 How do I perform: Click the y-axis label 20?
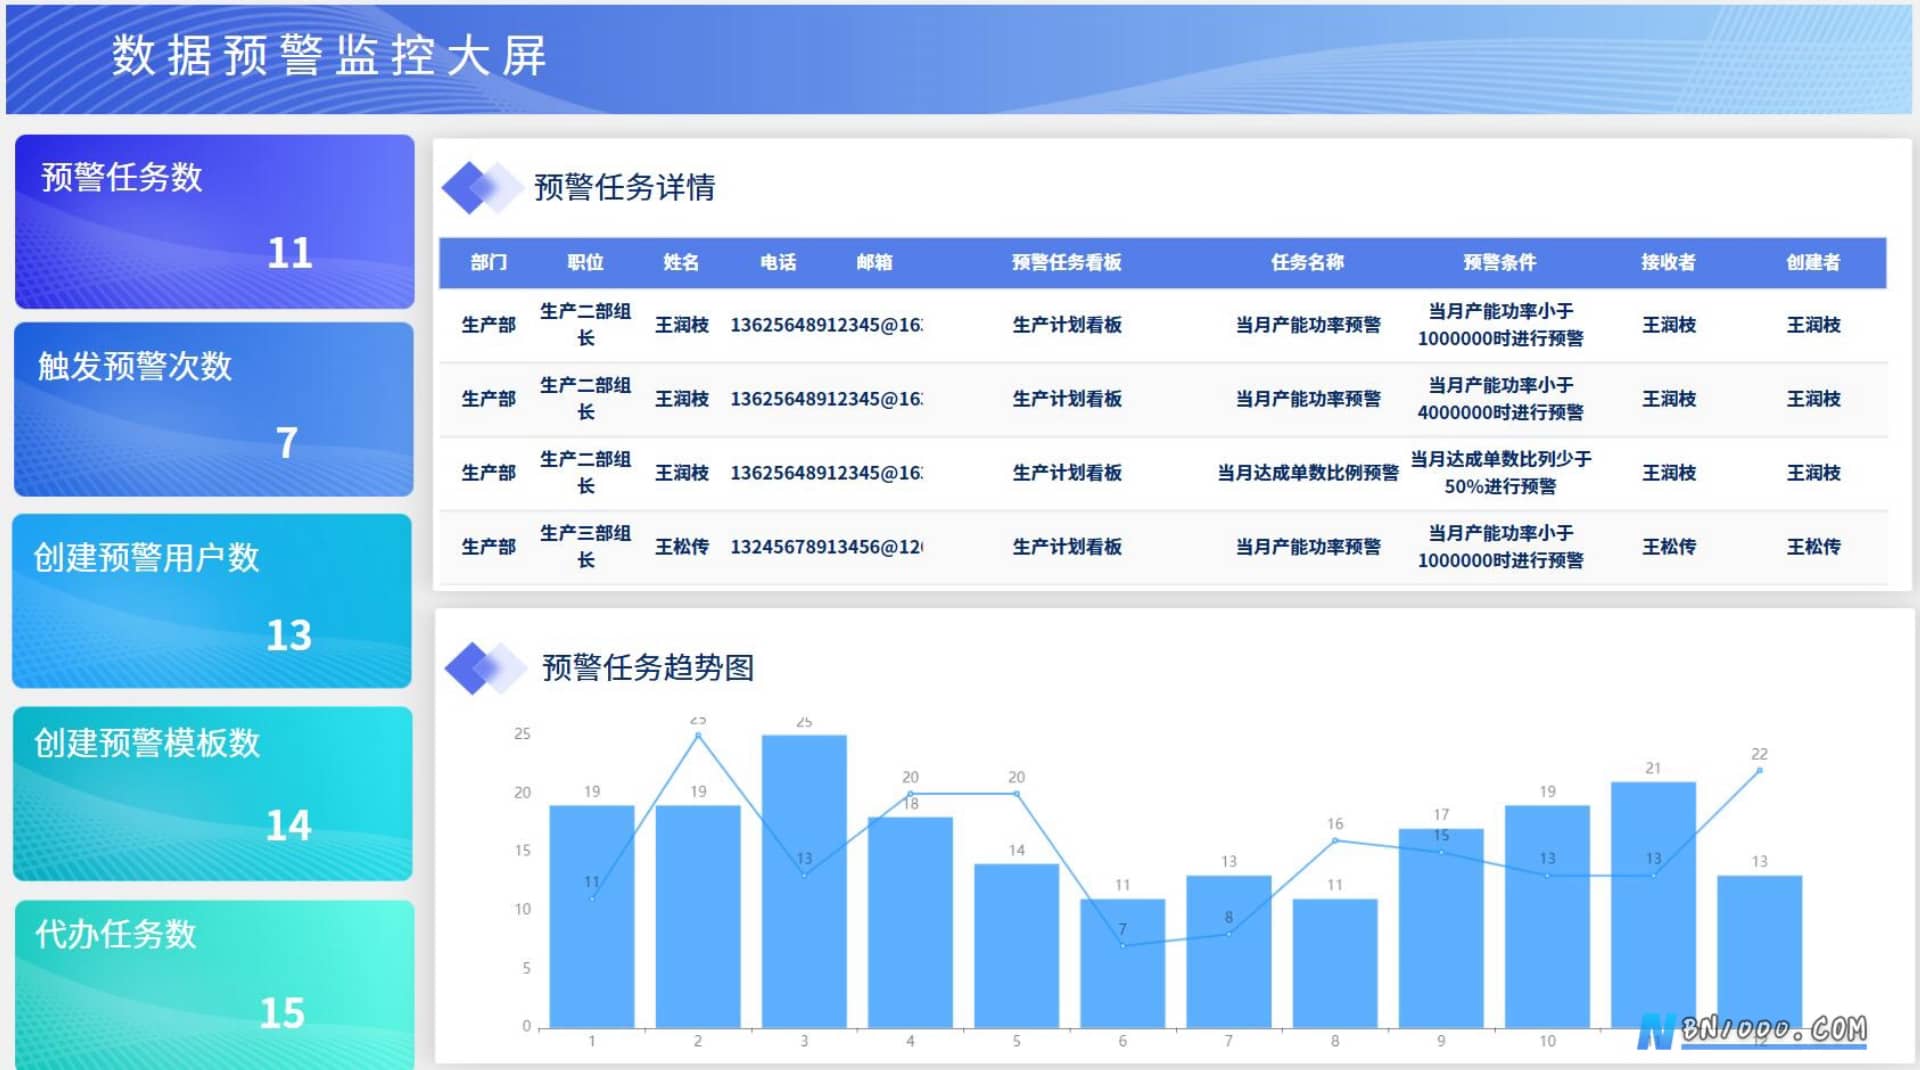click(x=522, y=792)
